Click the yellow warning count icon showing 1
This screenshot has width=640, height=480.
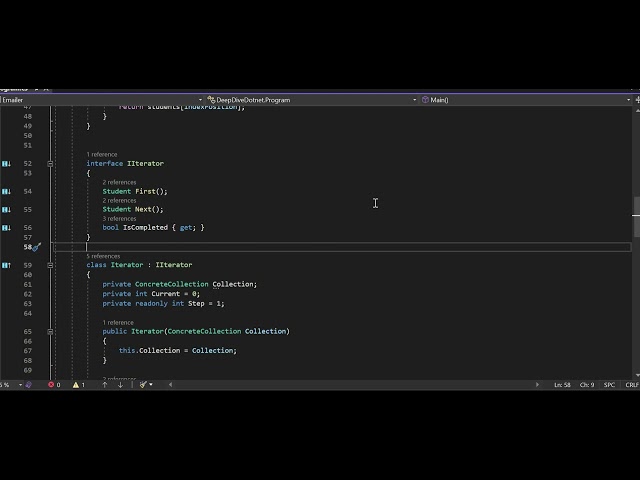click(76, 384)
